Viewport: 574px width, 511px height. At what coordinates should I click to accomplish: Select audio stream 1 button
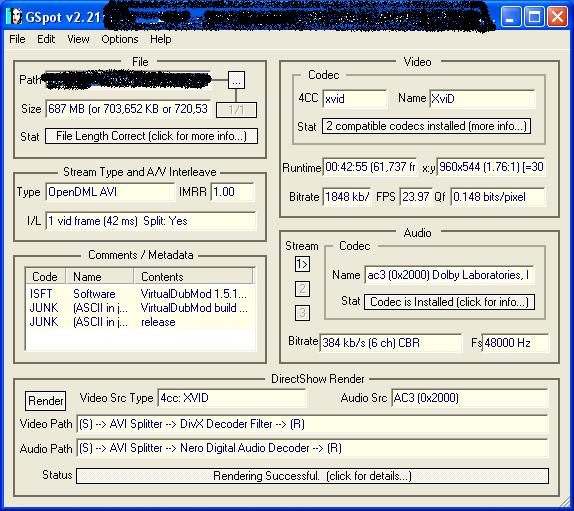(x=302, y=264)
